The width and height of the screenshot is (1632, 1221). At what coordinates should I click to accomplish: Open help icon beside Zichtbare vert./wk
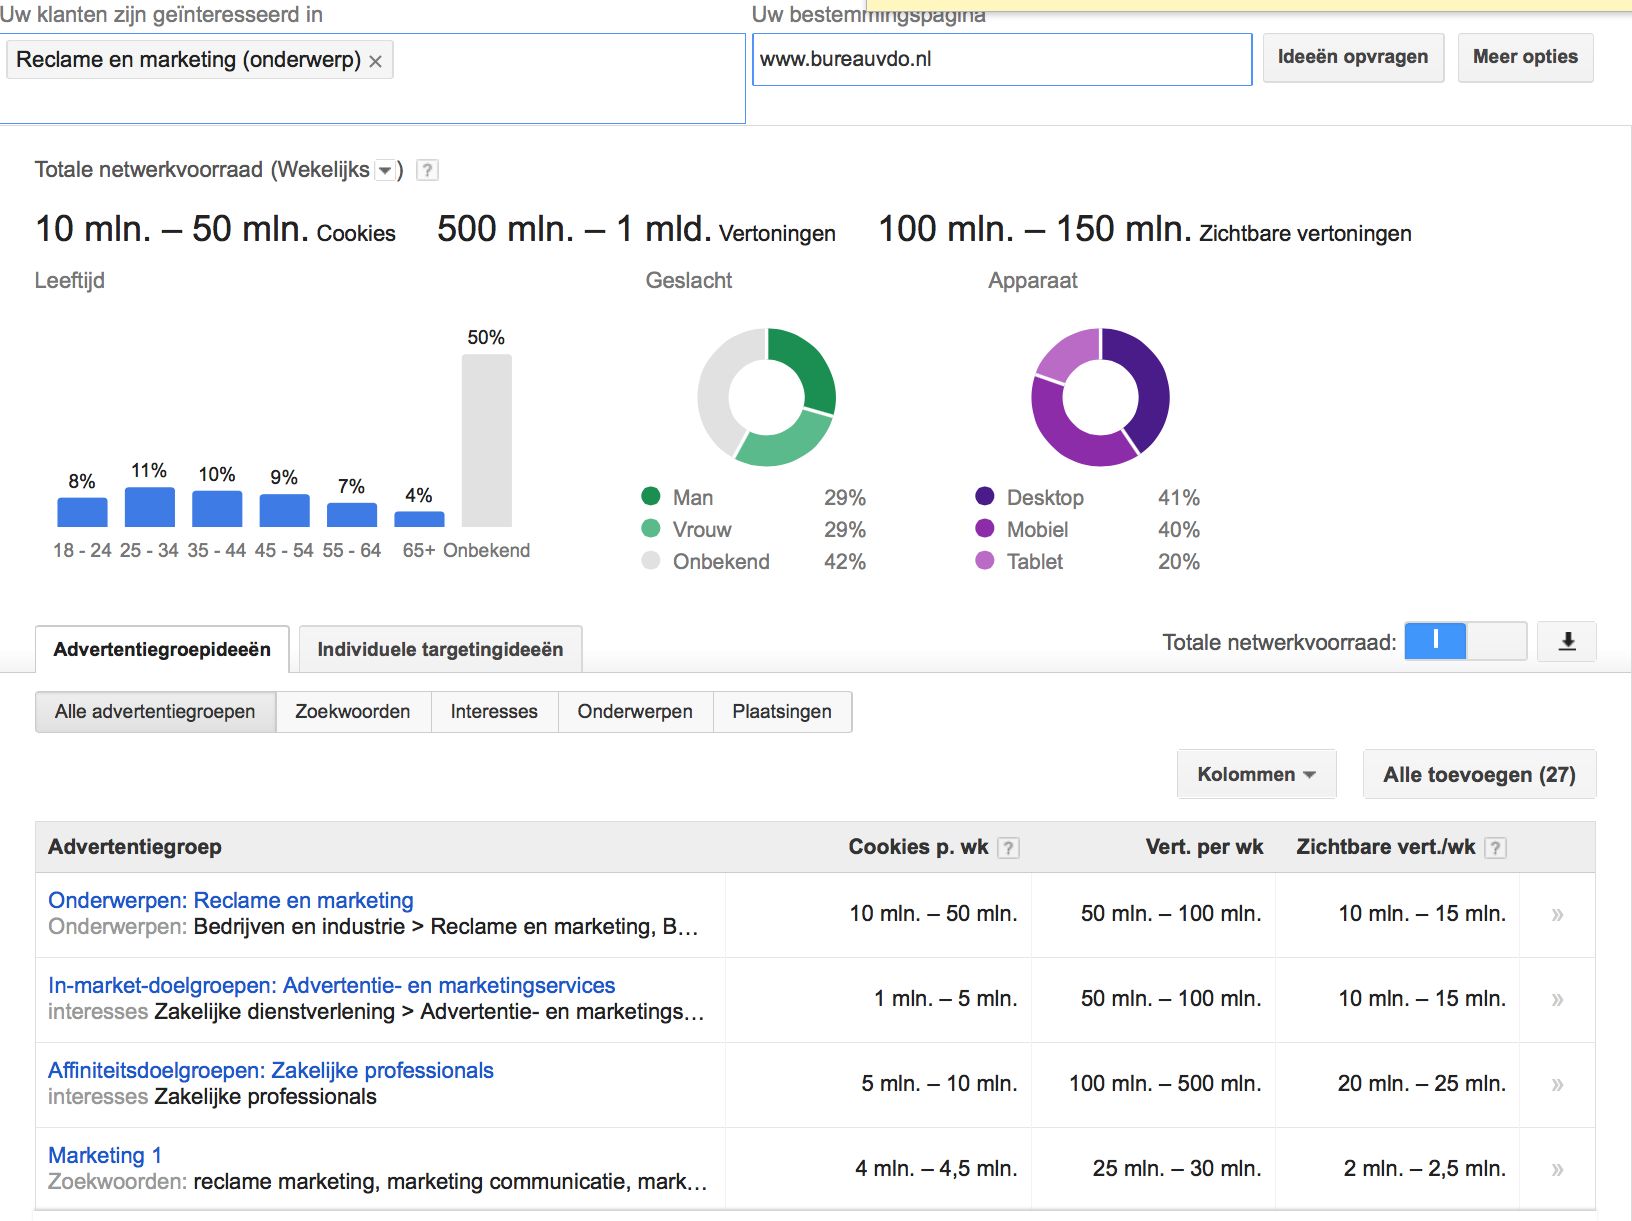1495,848
